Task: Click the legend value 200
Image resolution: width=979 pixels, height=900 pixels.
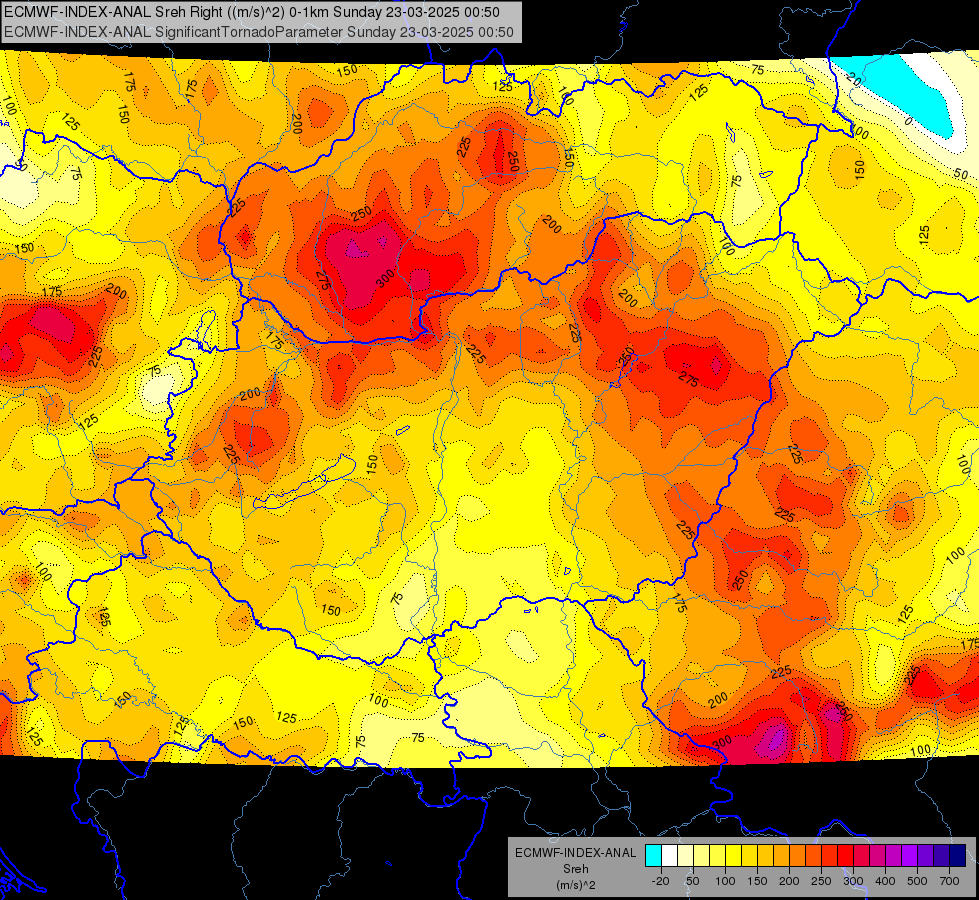Action: (789, 881)
